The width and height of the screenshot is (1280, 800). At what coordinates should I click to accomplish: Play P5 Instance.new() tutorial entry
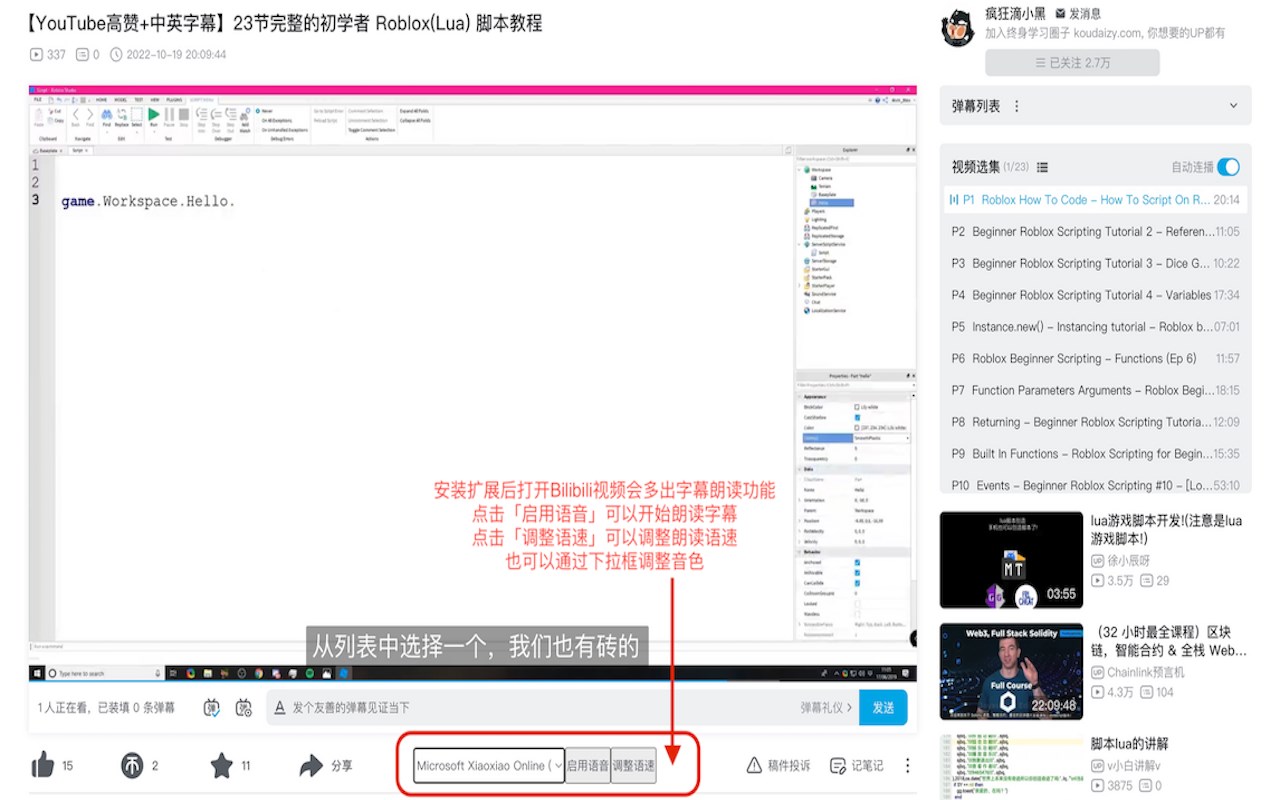coord(1096,327)
